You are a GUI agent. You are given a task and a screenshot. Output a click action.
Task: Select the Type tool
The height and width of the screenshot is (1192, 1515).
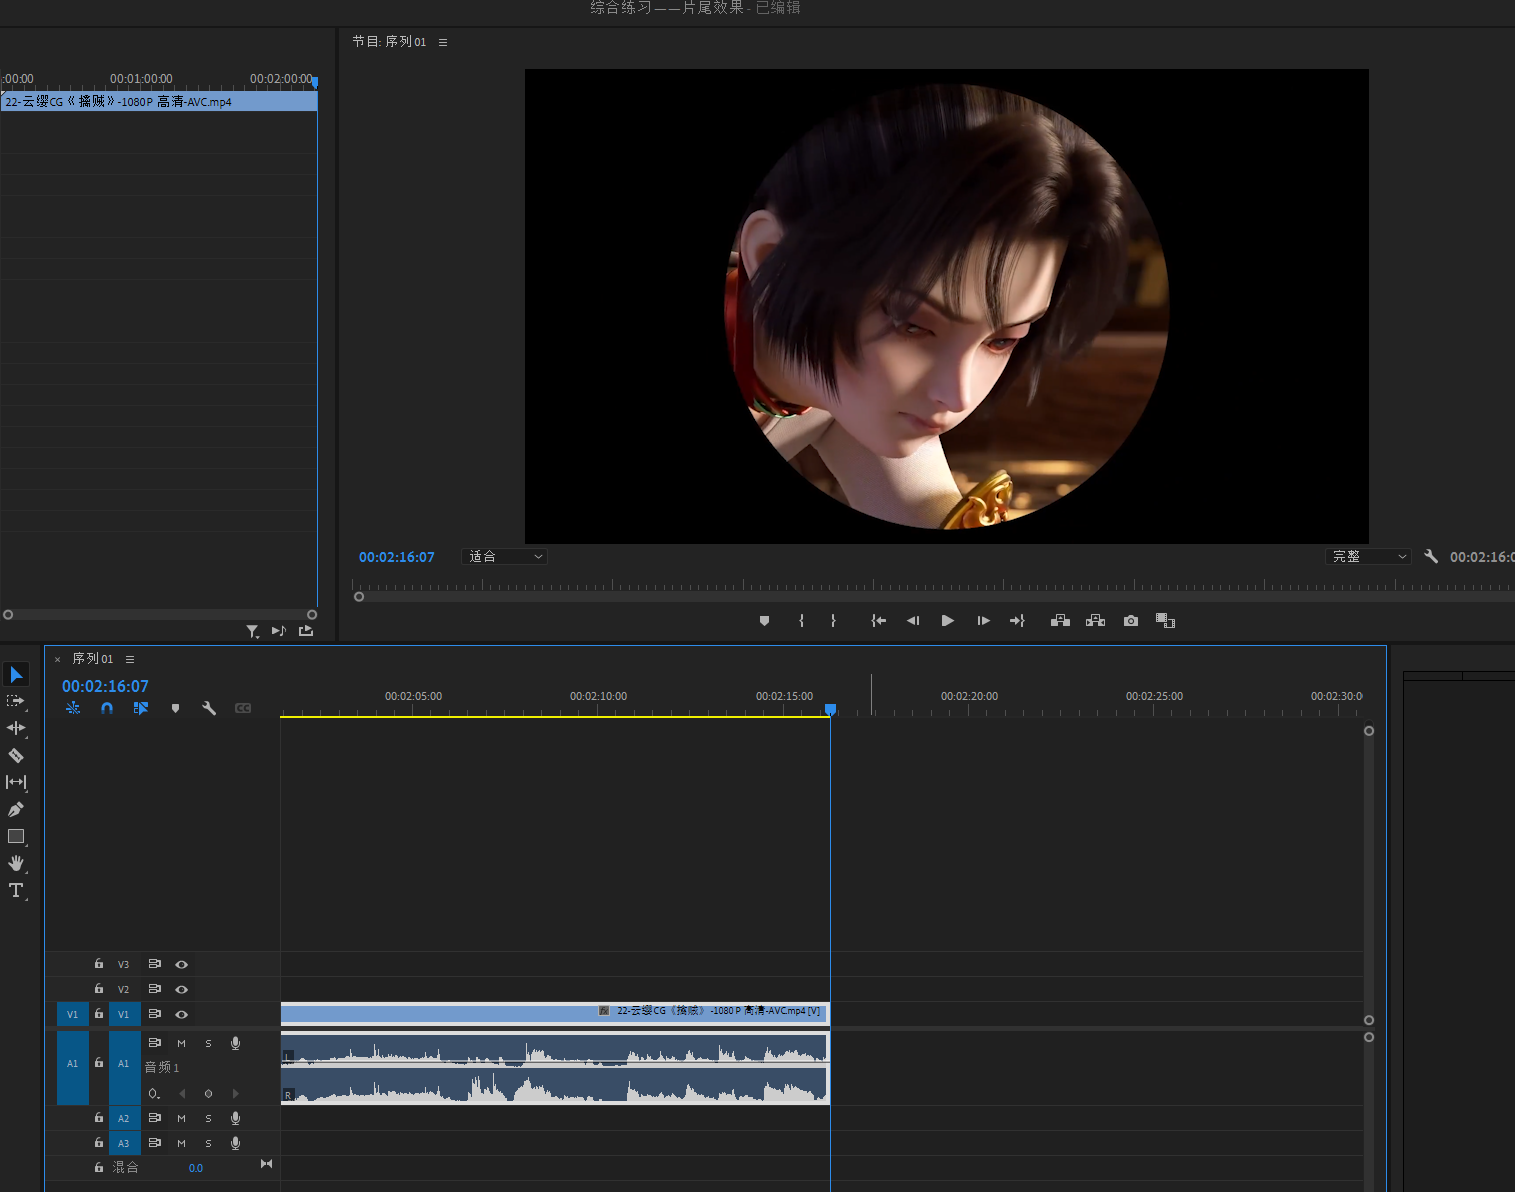click(16, 890)
